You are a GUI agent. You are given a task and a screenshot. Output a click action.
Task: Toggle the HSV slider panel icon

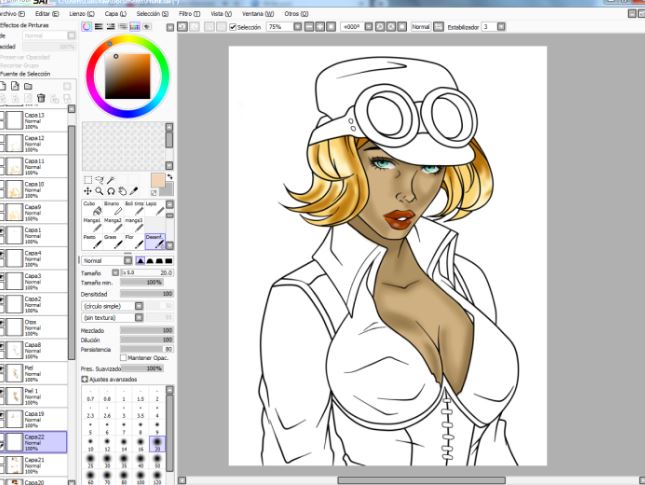(x=111, y=27)
